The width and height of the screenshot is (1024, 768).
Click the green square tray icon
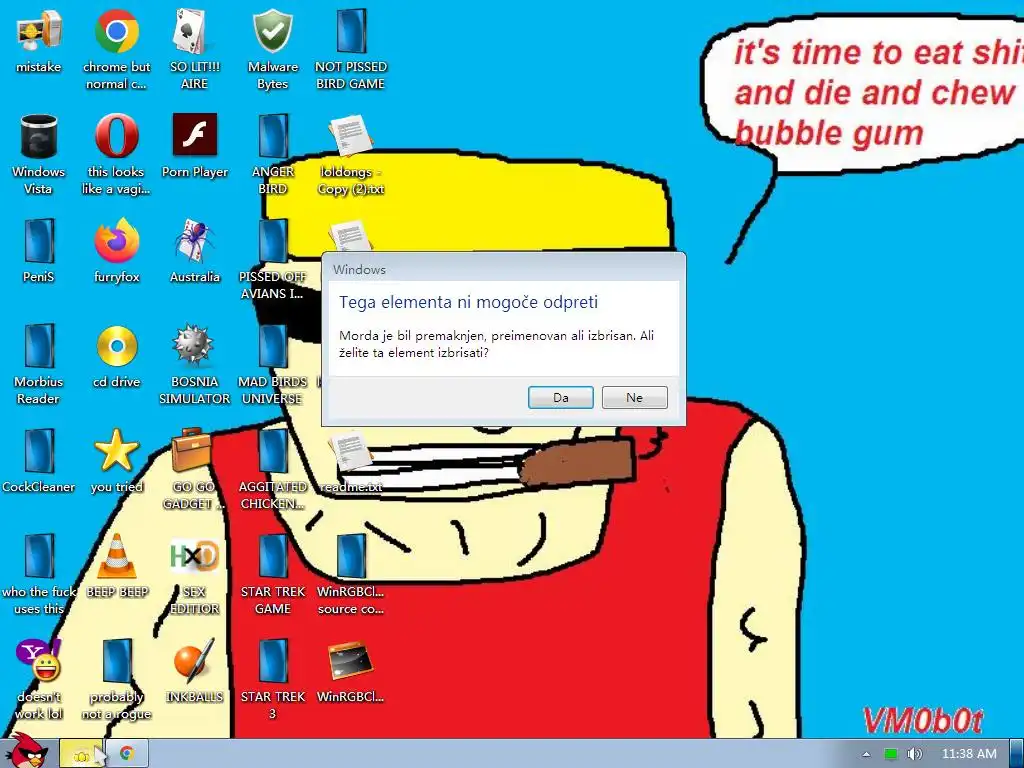[890, 754]
